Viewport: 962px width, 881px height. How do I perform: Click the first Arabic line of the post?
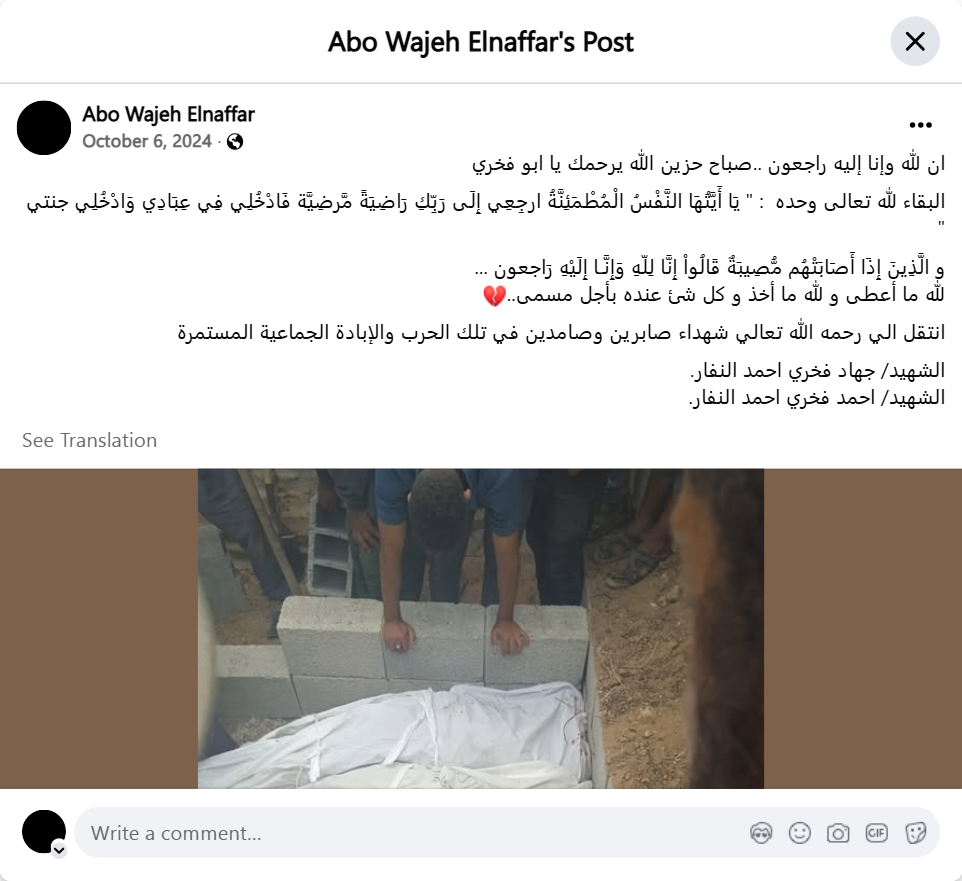708,164
